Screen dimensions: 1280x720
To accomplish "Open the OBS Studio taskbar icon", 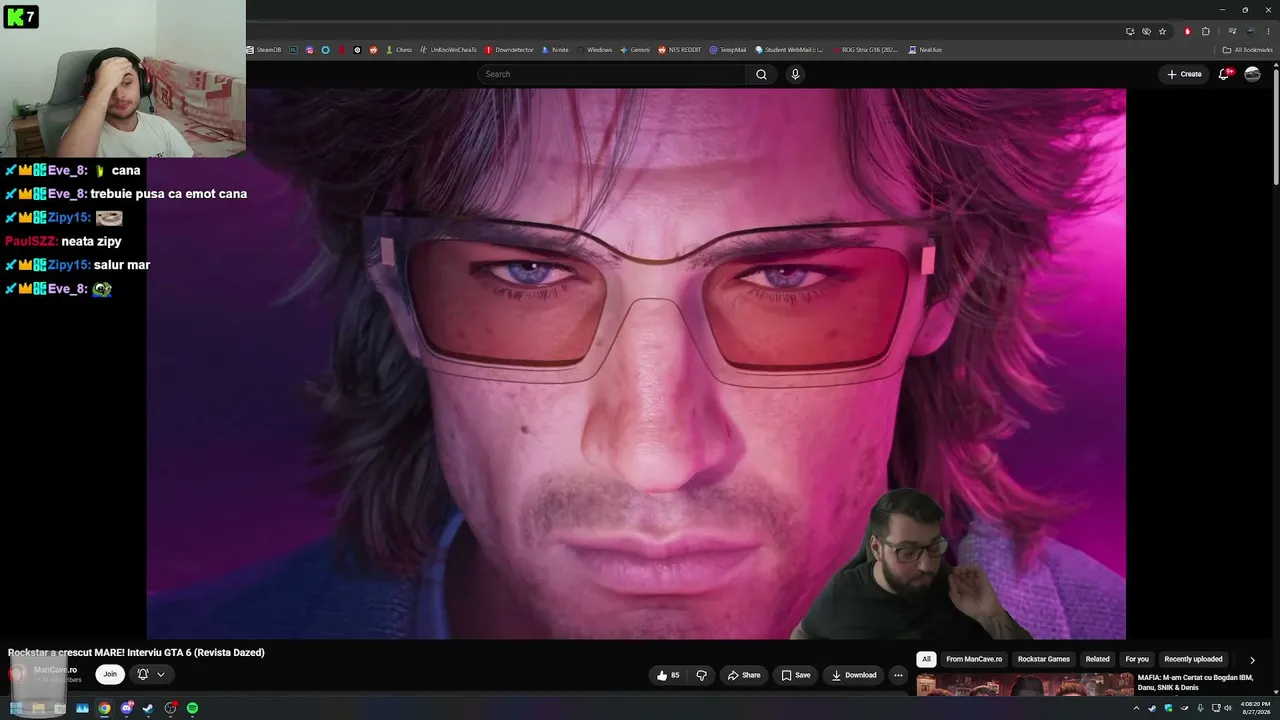I will [170, 708].
